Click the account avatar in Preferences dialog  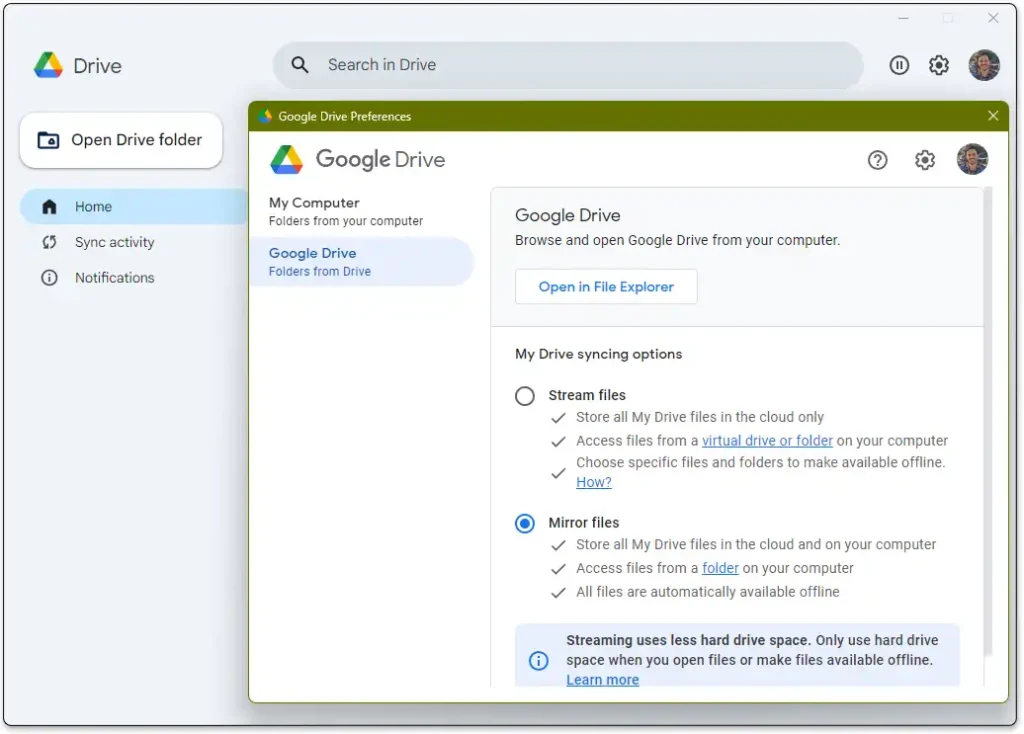pos(971,160)
